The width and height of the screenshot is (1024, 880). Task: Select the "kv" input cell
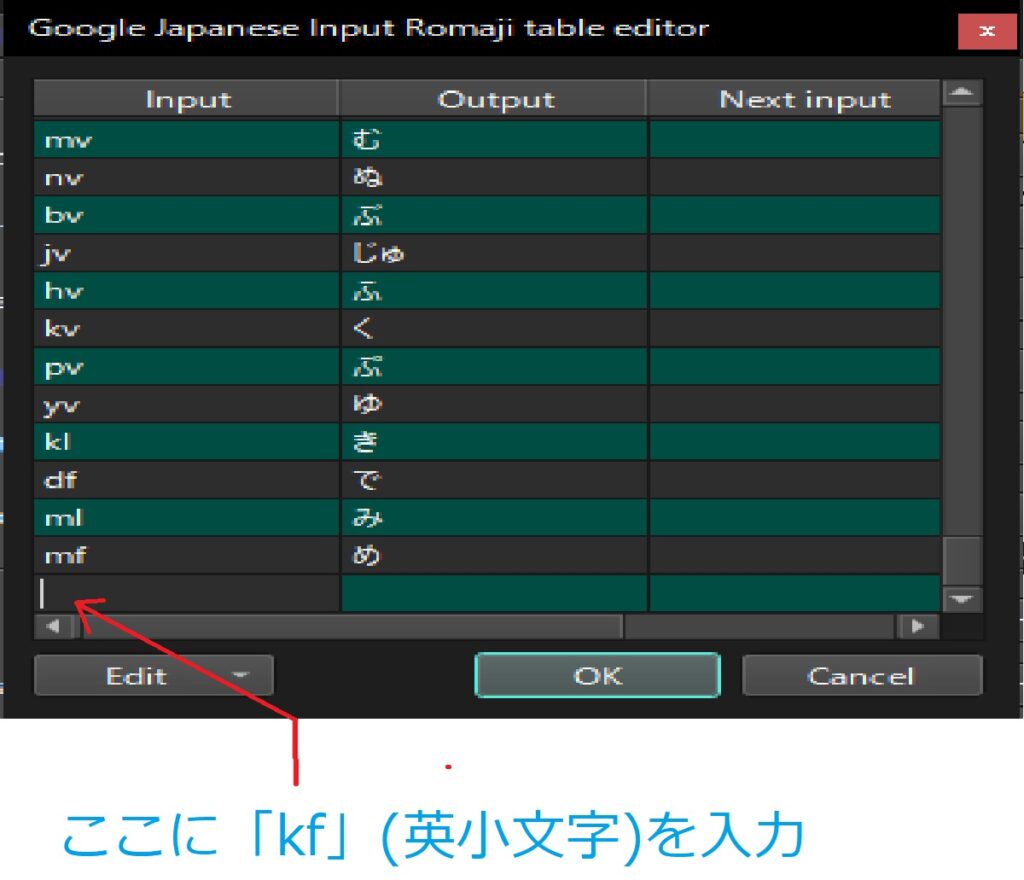click(x=187, y=328)
